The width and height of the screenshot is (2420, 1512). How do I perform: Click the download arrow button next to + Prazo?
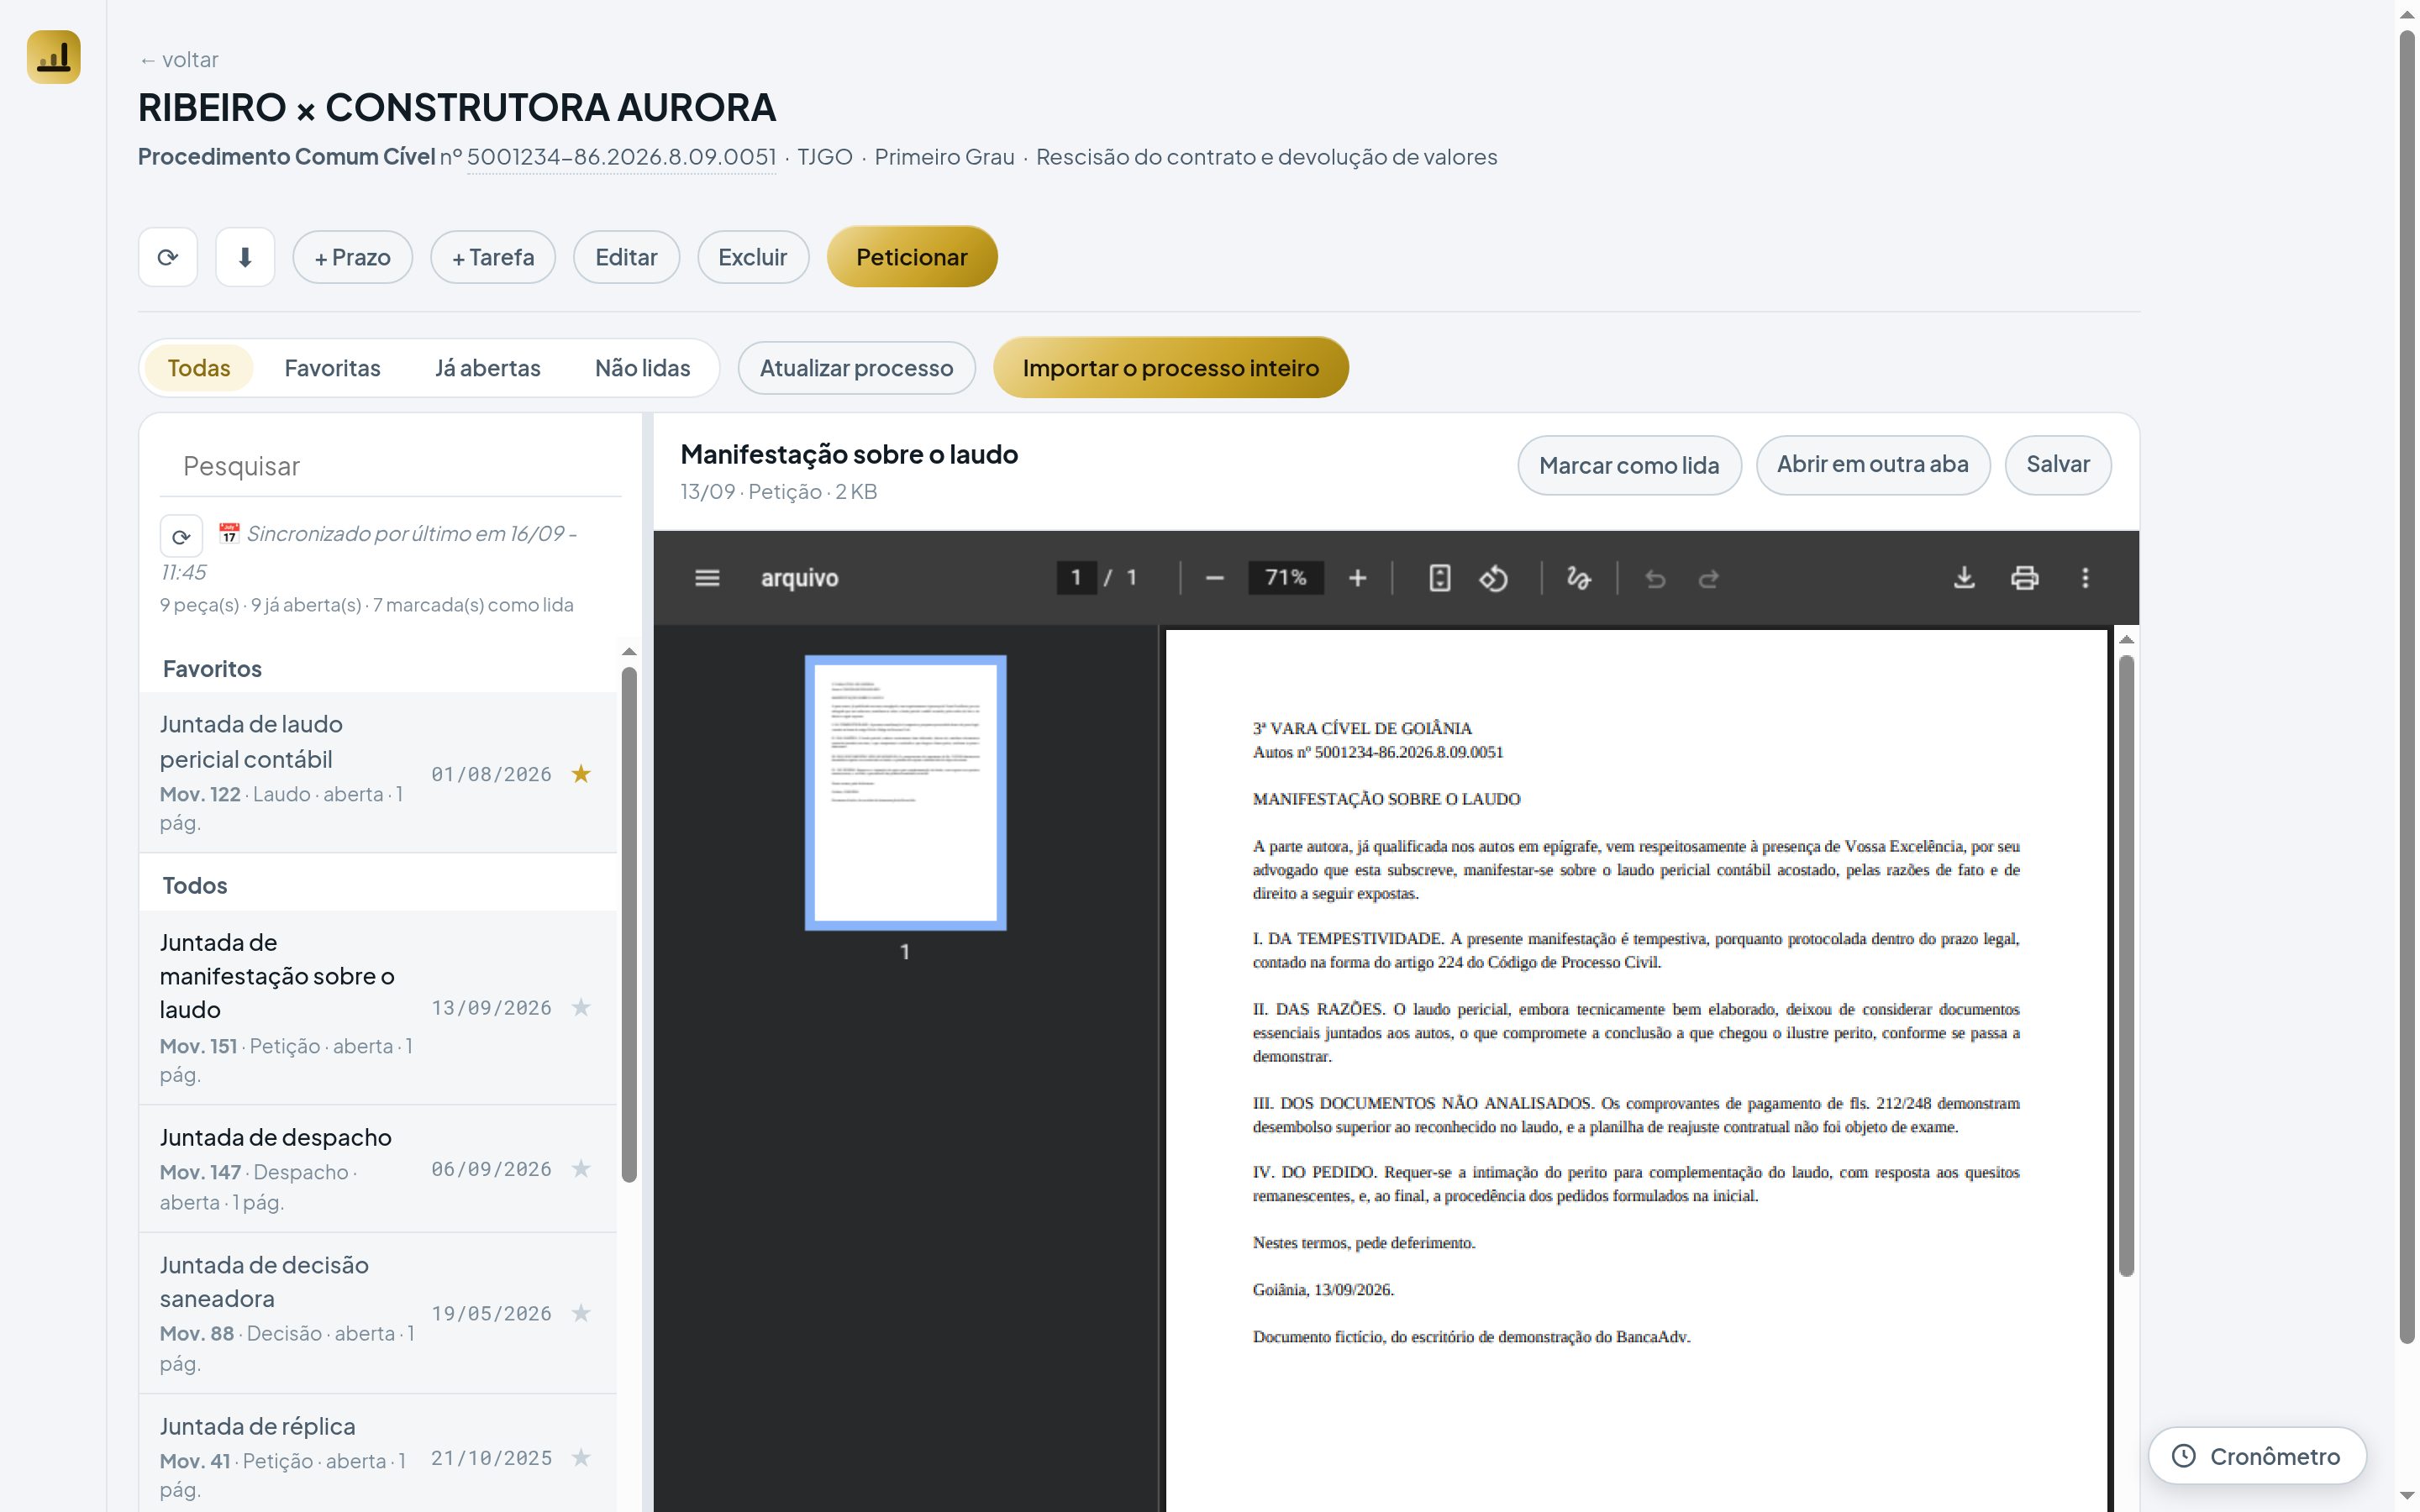[x=245, y=257]
